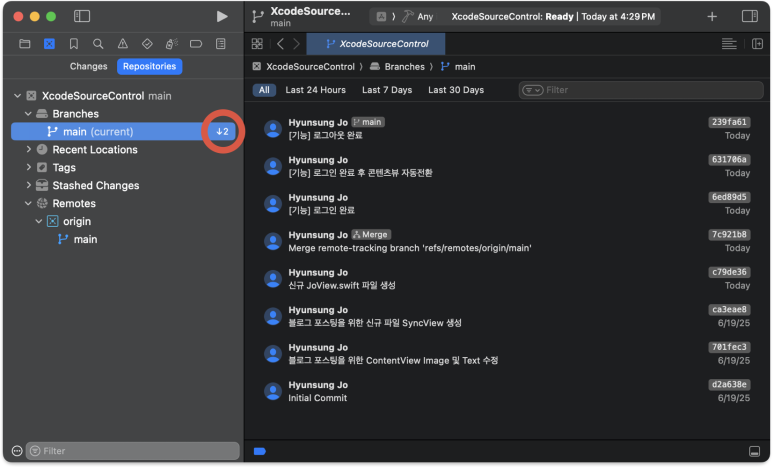Screen dimensions: 773x467
Task: Collapse the Branches group
Action: click(x=28, y=113)
